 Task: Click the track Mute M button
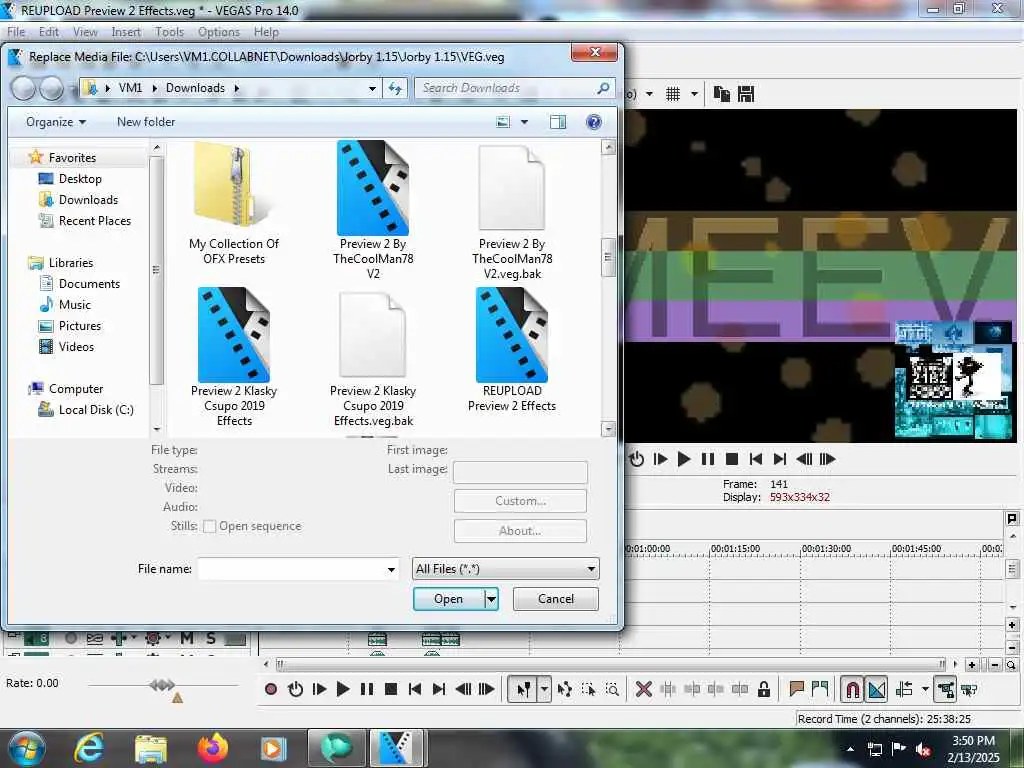click(187, 638)
